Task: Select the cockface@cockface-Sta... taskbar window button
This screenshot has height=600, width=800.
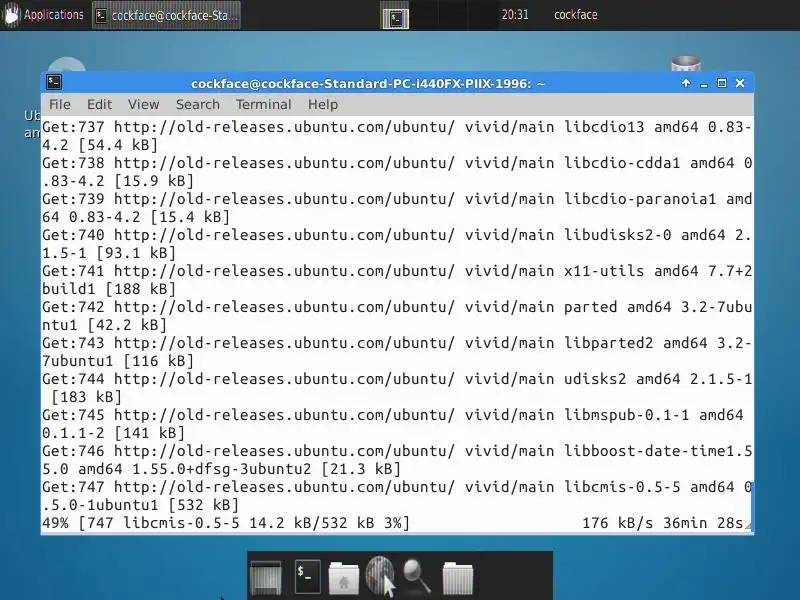Action: (x=166, y=15)
